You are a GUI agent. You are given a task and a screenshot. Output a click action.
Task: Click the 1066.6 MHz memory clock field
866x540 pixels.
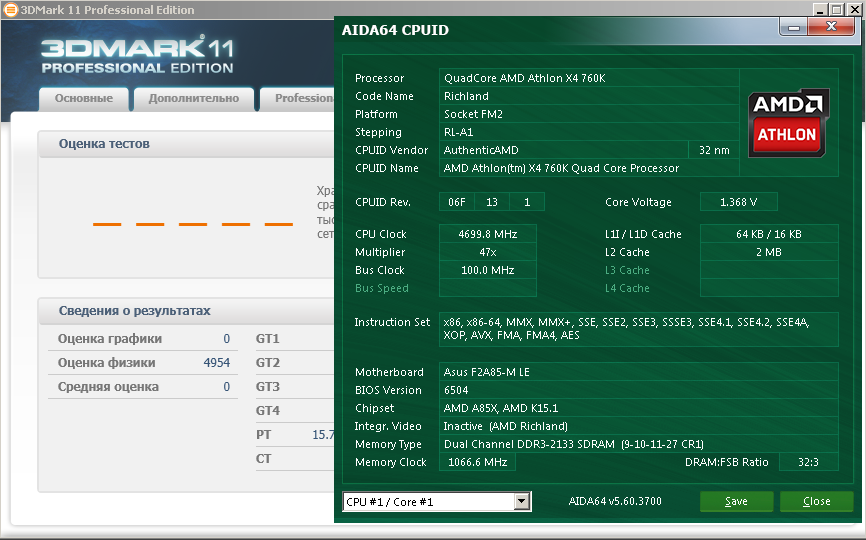point(477,462)
